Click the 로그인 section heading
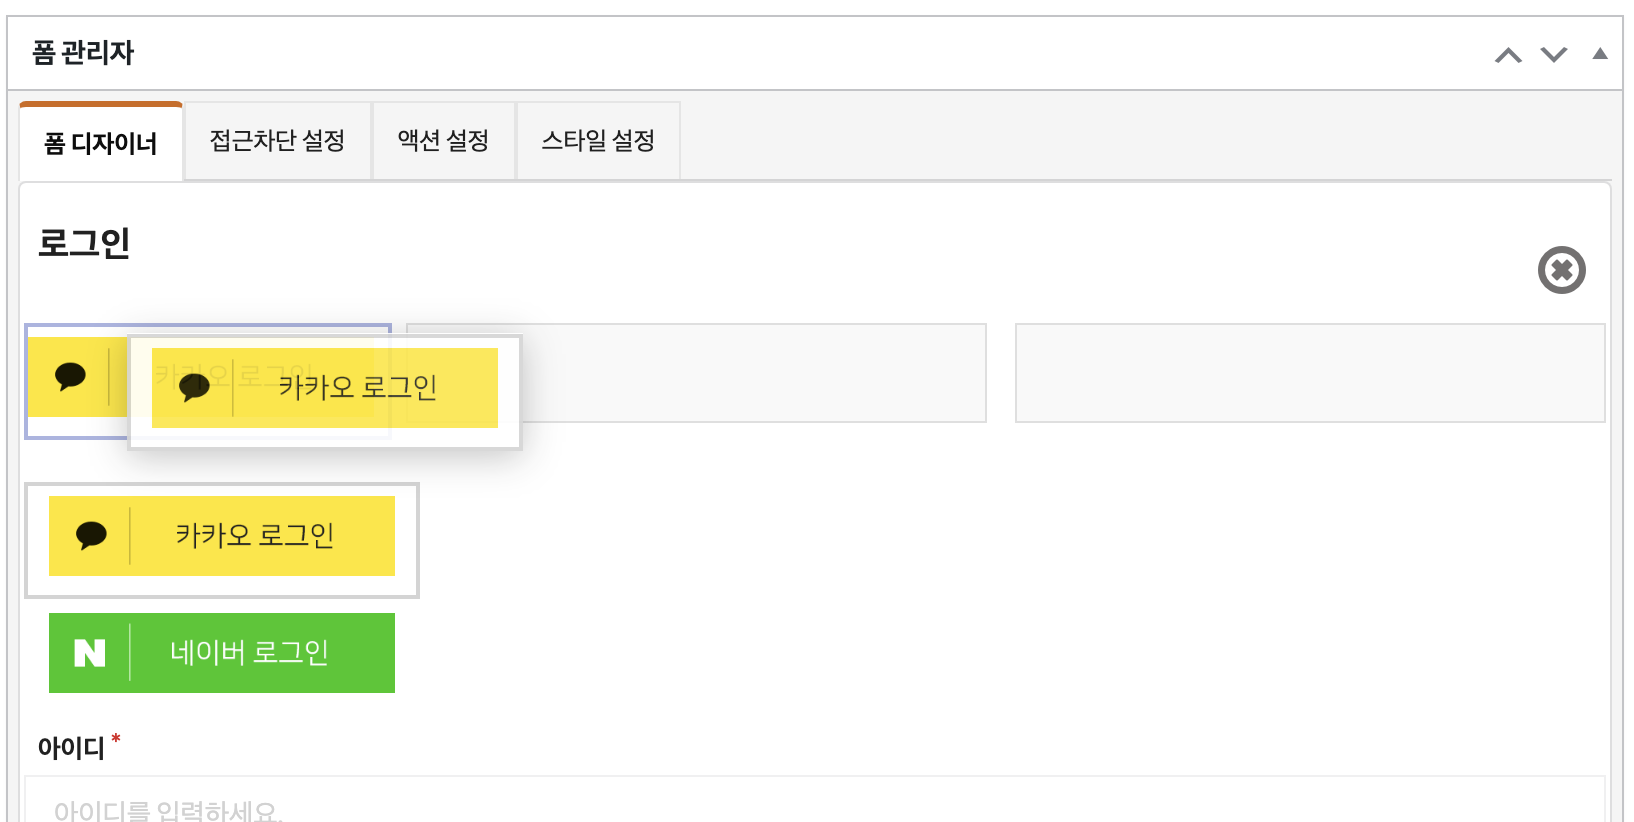 [84, 243]
